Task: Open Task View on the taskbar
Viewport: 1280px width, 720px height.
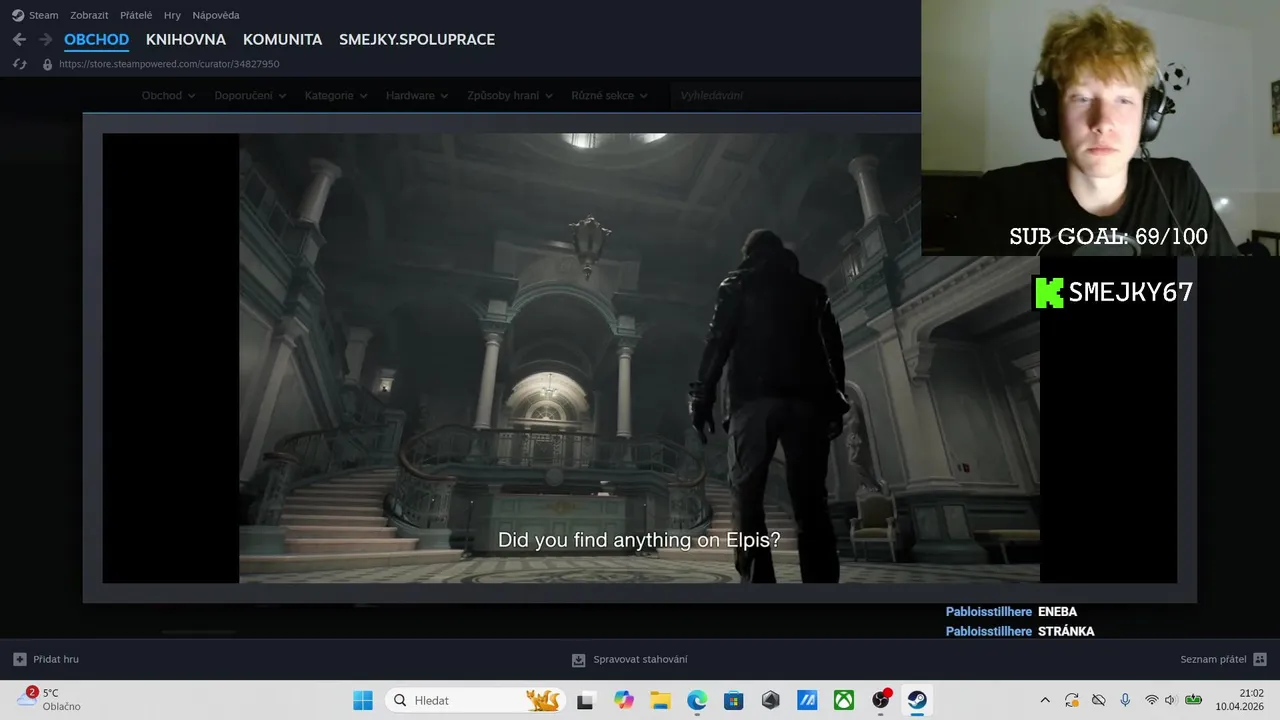Action: coord(585,700)
